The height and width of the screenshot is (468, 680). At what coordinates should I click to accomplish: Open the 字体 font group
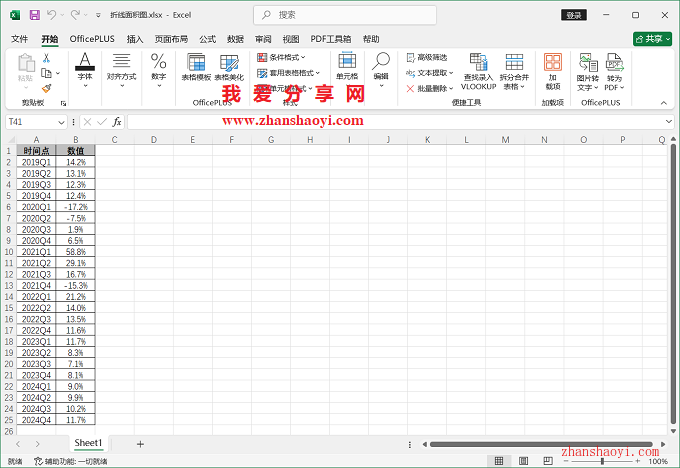point(85,69)
